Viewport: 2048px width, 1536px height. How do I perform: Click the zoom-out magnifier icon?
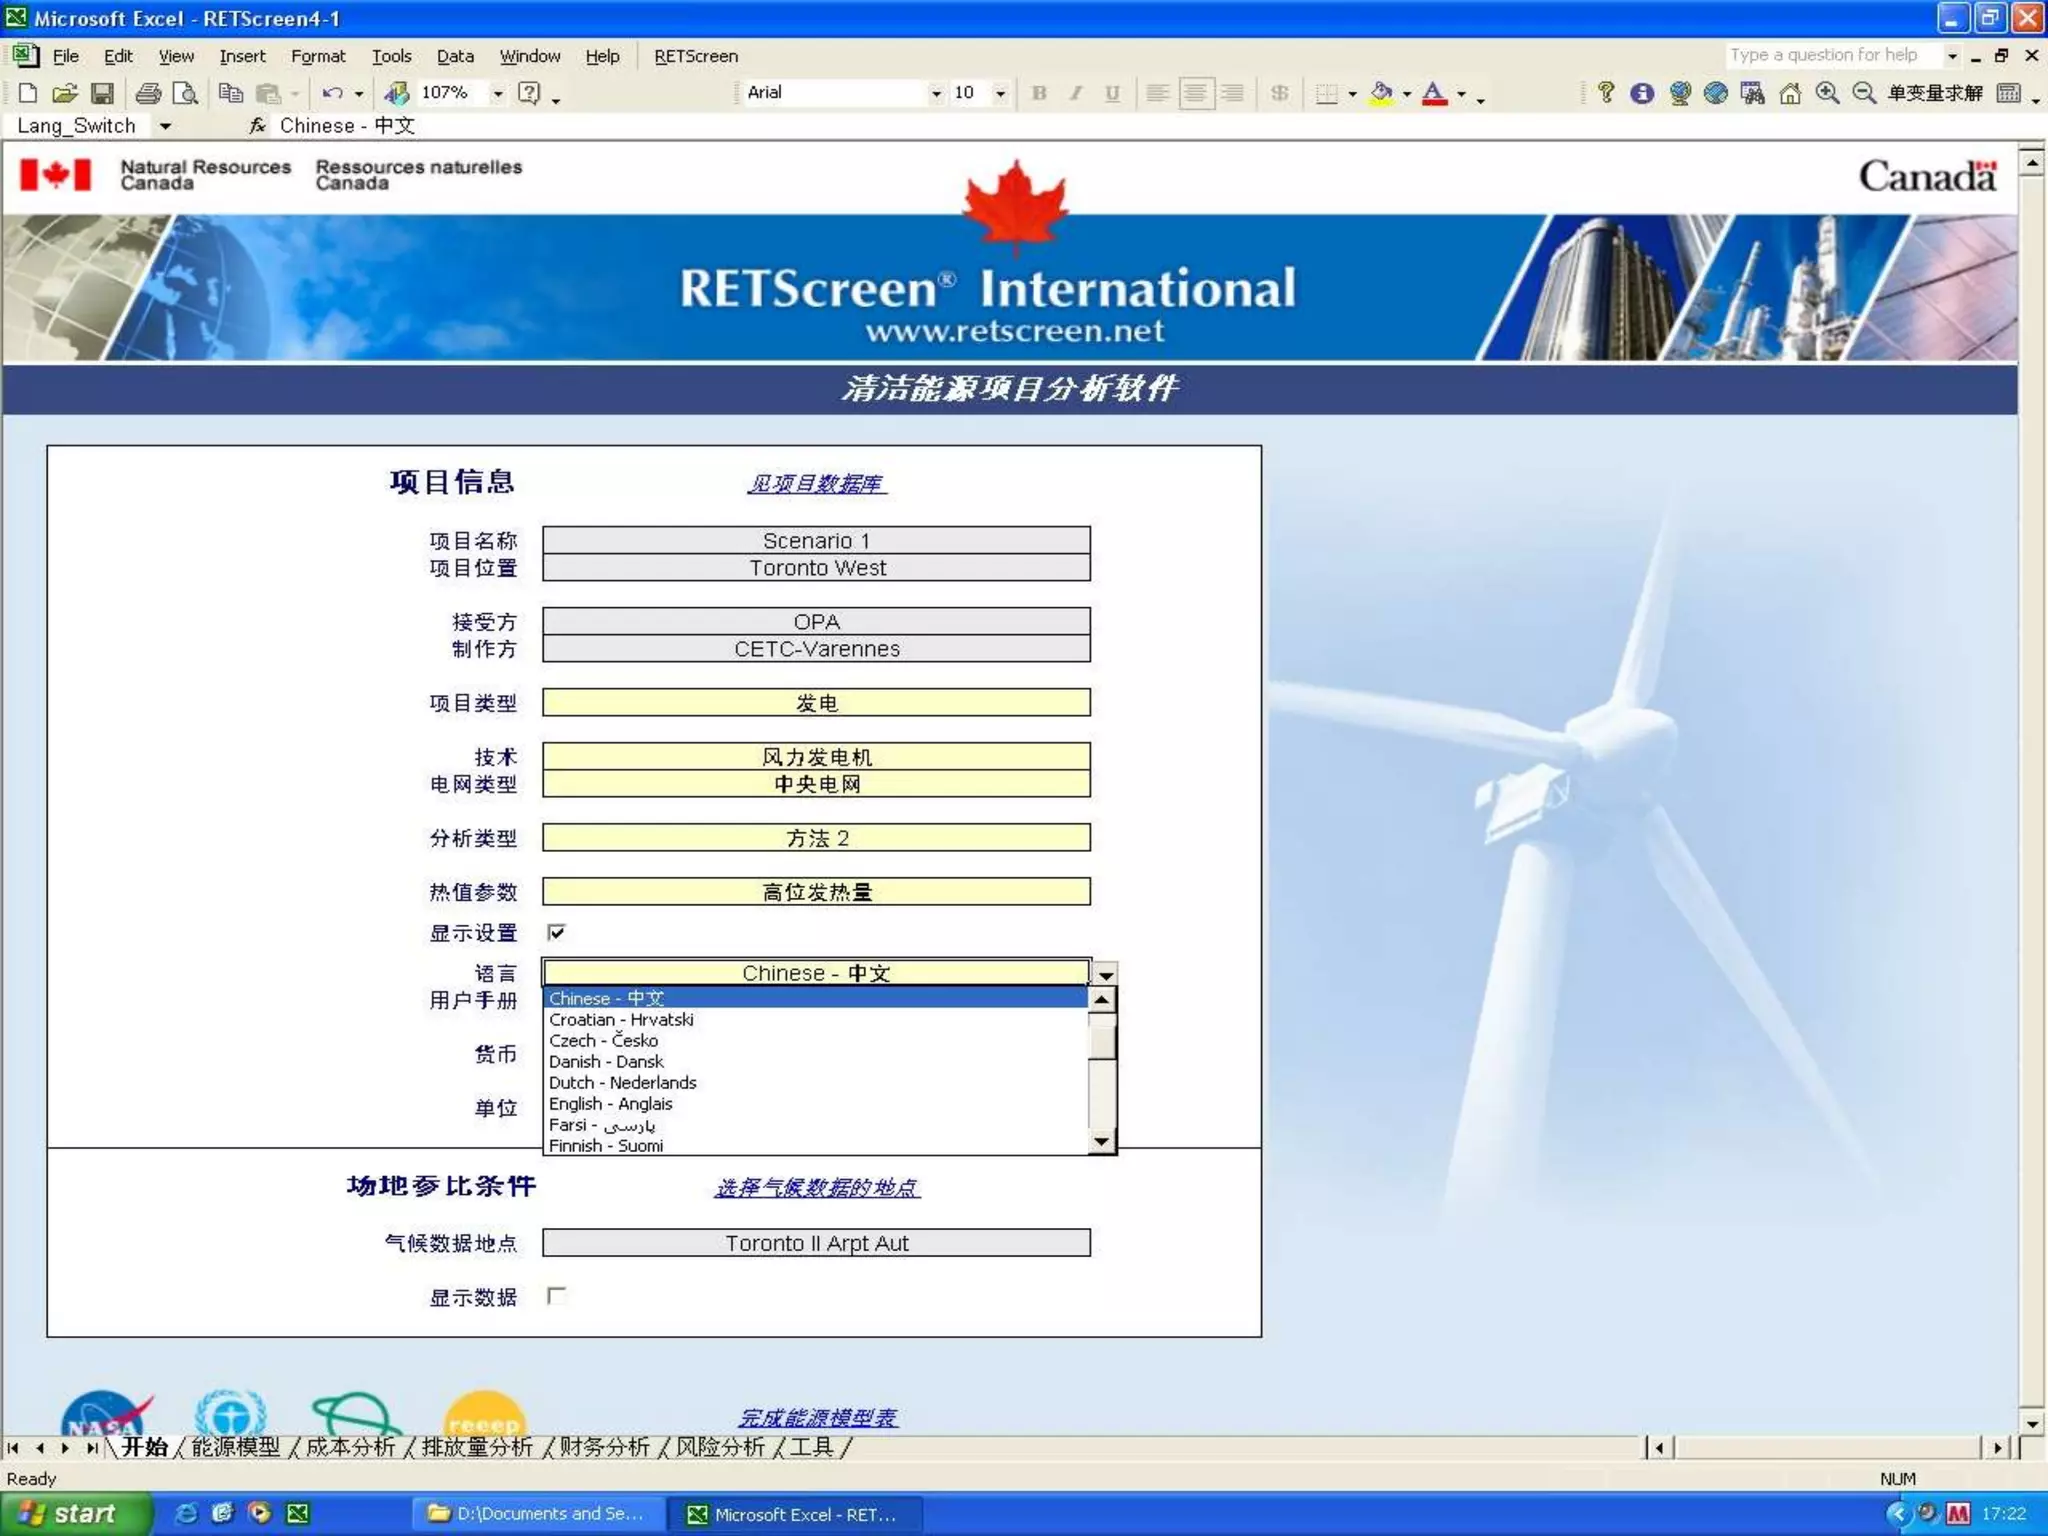pyautogui.click(x=1864, y=93)
